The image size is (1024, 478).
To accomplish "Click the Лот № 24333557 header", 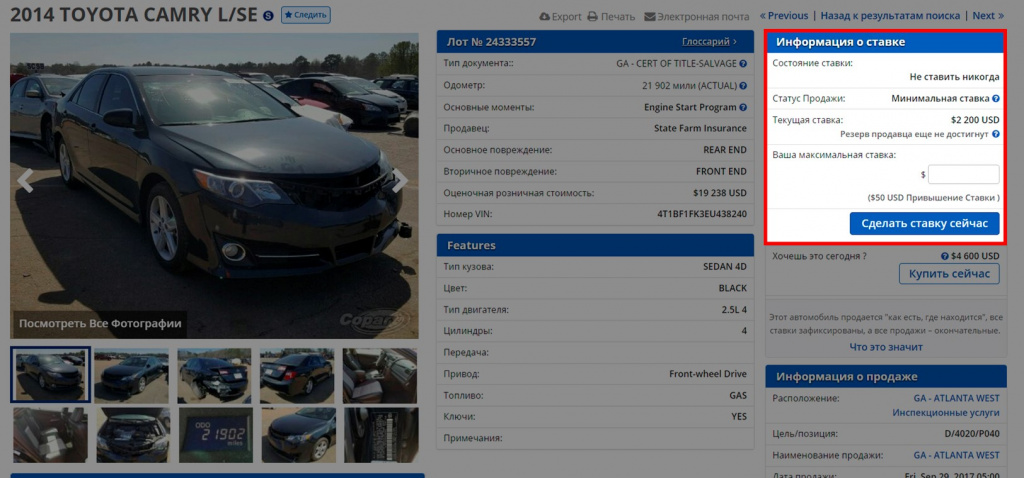I will click(491, 42).
